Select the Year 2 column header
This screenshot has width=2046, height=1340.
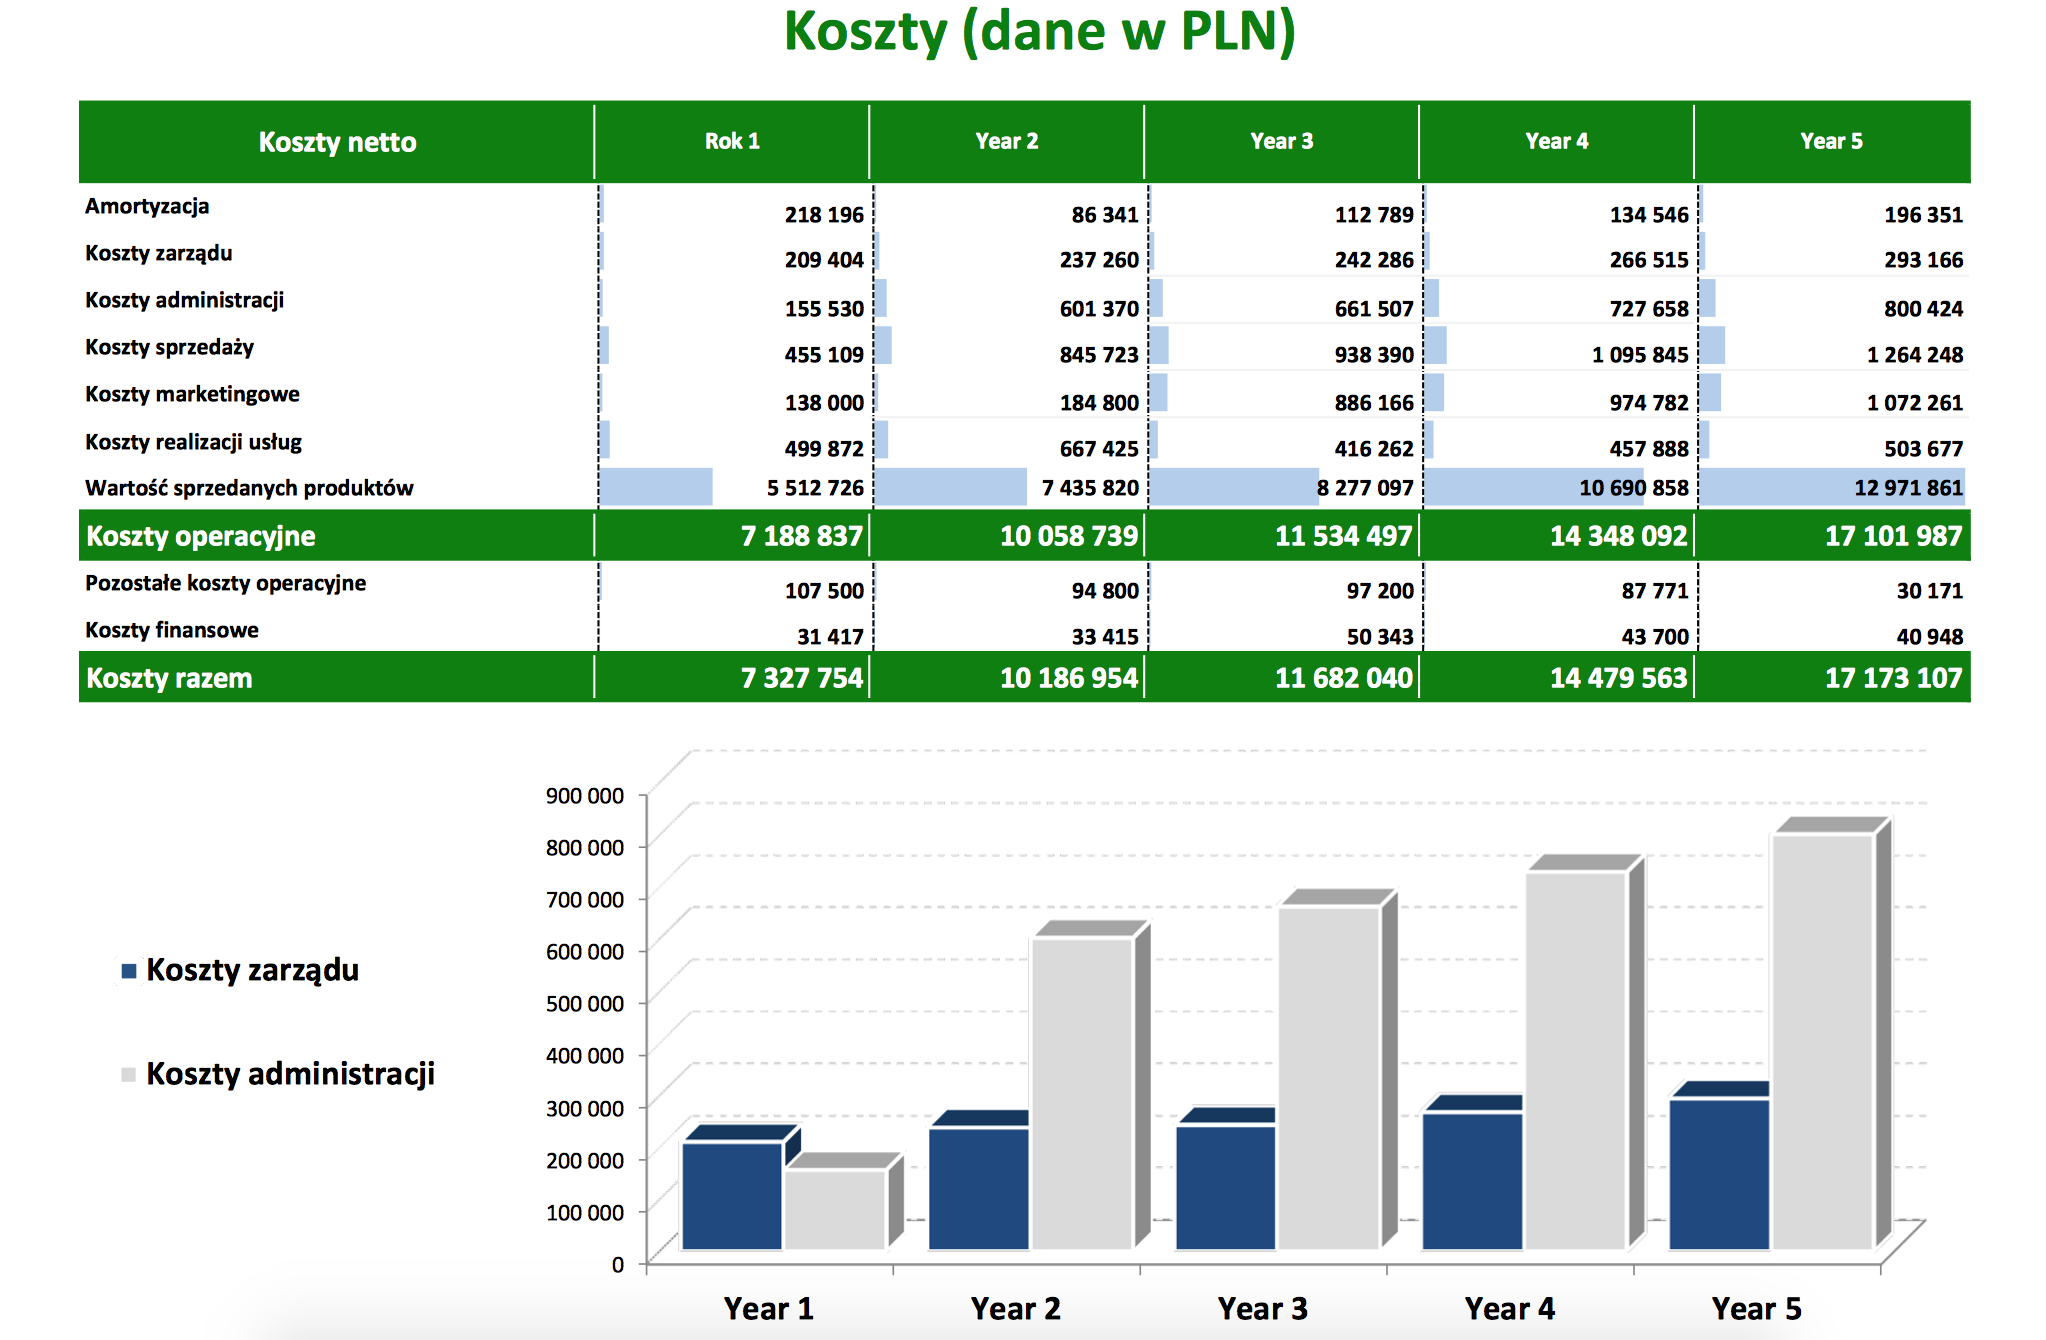pyautogui.click(x=1007, y=141)
